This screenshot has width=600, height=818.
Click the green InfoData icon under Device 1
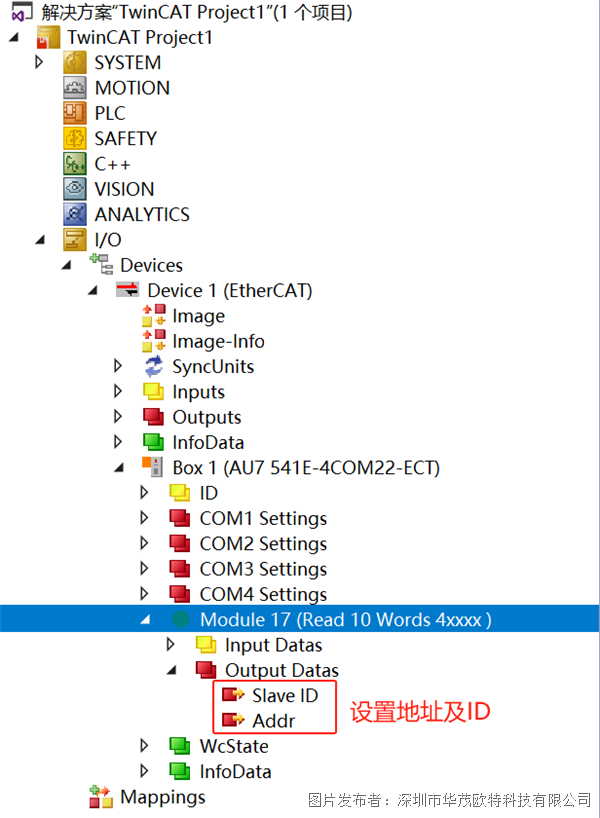click(154, 442)
